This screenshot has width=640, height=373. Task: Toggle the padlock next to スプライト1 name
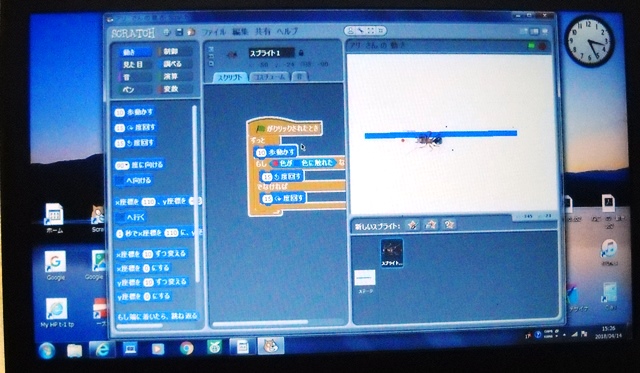tap(301, 53)
